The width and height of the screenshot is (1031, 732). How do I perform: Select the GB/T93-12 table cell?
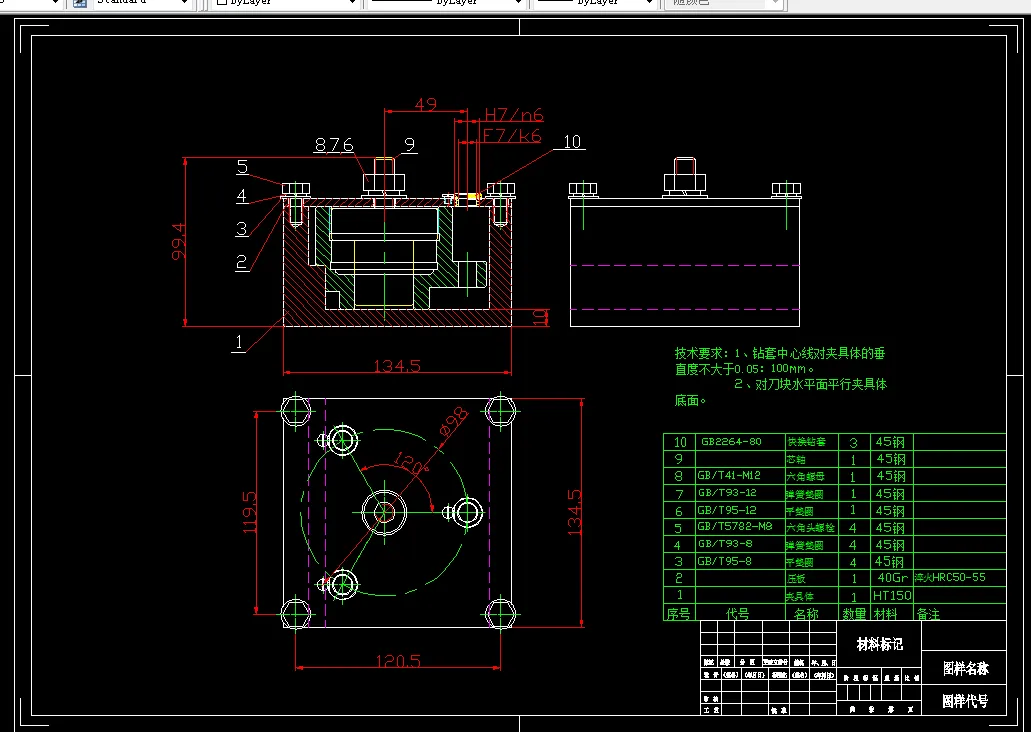click(727, 492)
